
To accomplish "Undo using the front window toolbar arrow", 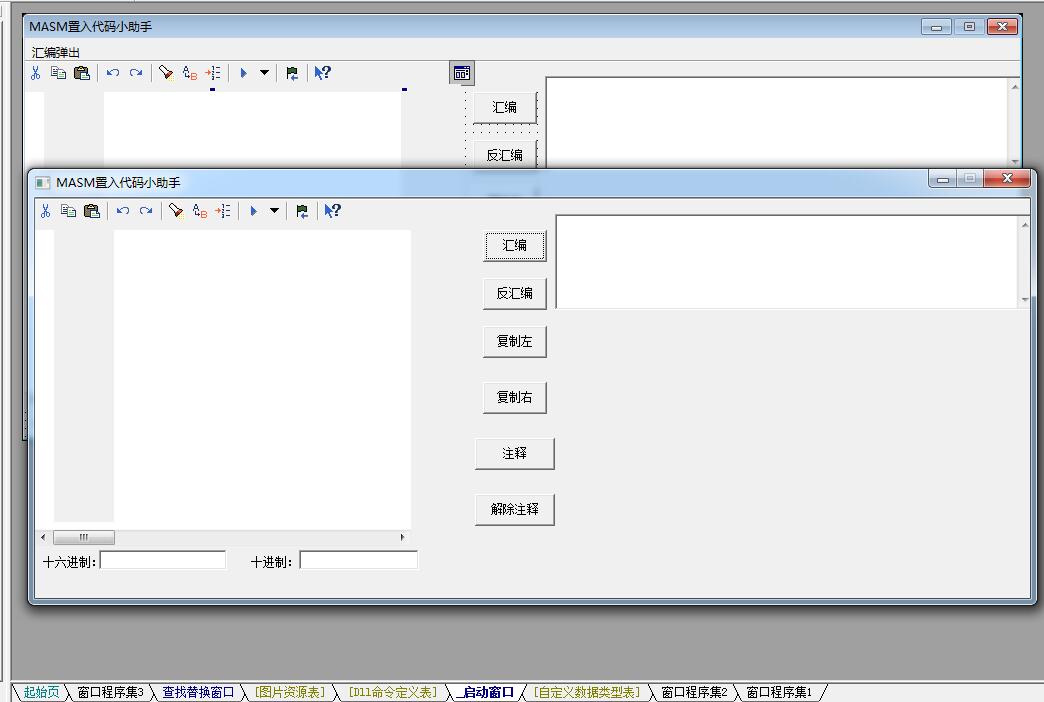I will tap(123, 211).
